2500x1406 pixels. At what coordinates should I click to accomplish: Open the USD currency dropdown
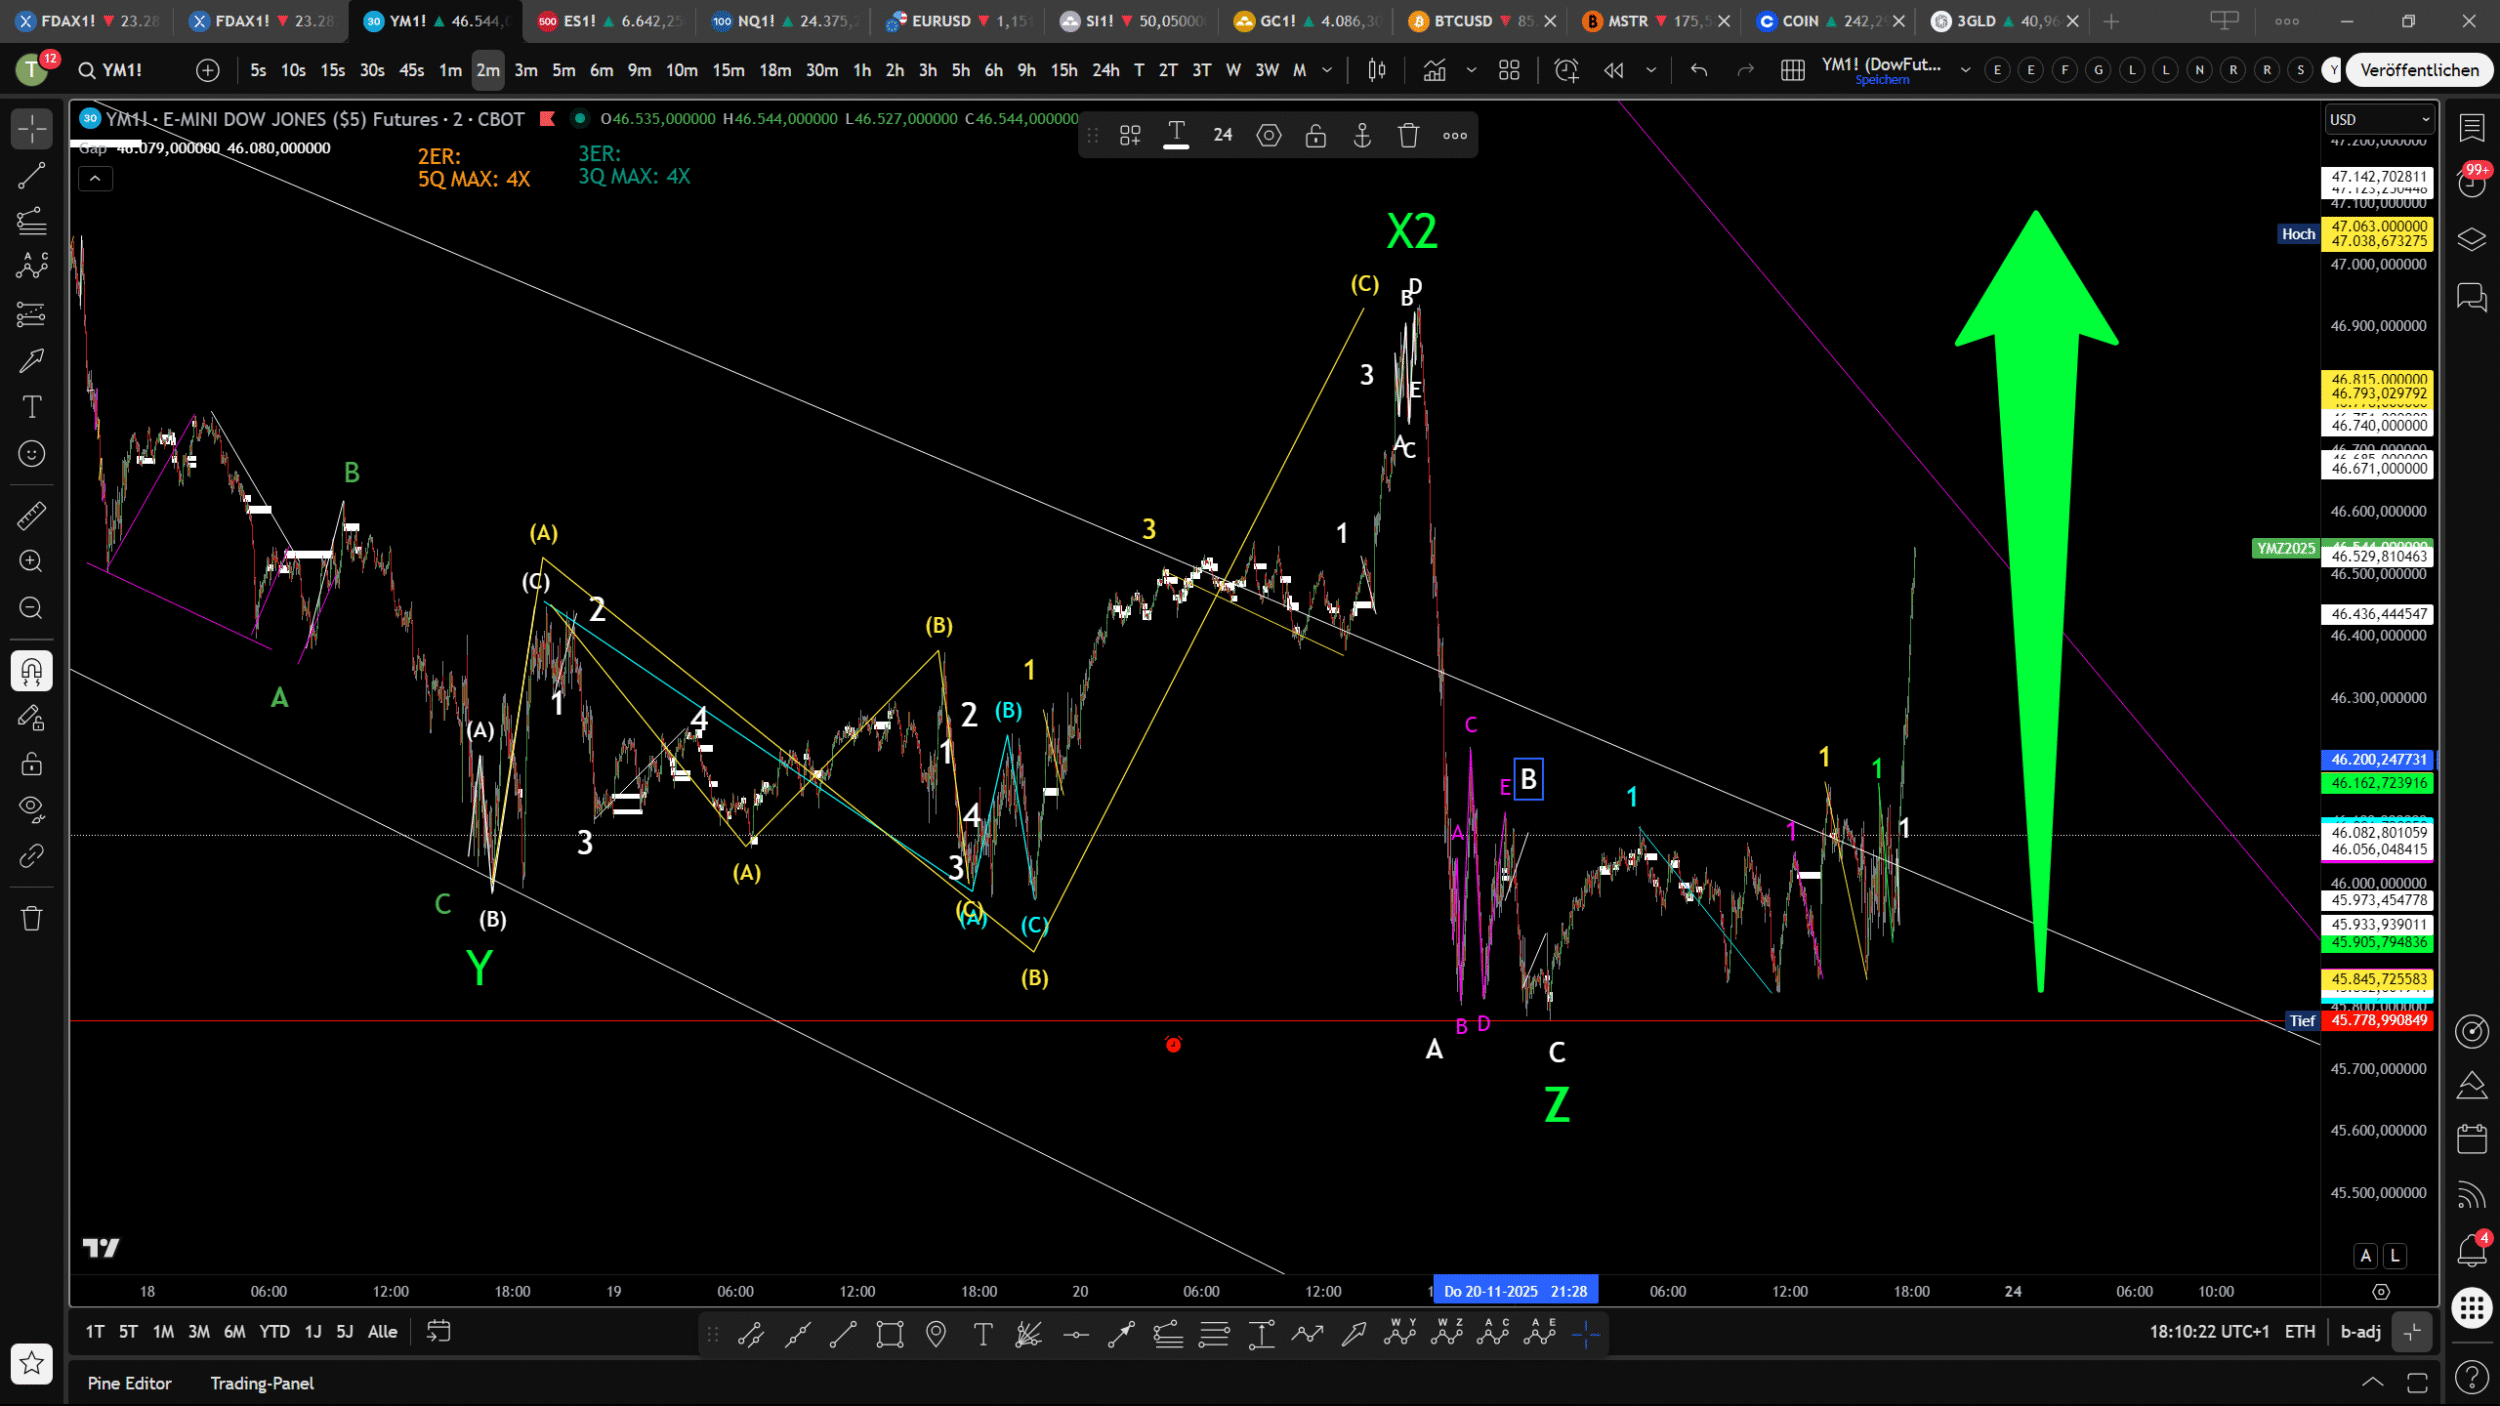(x=2378, y=119)
